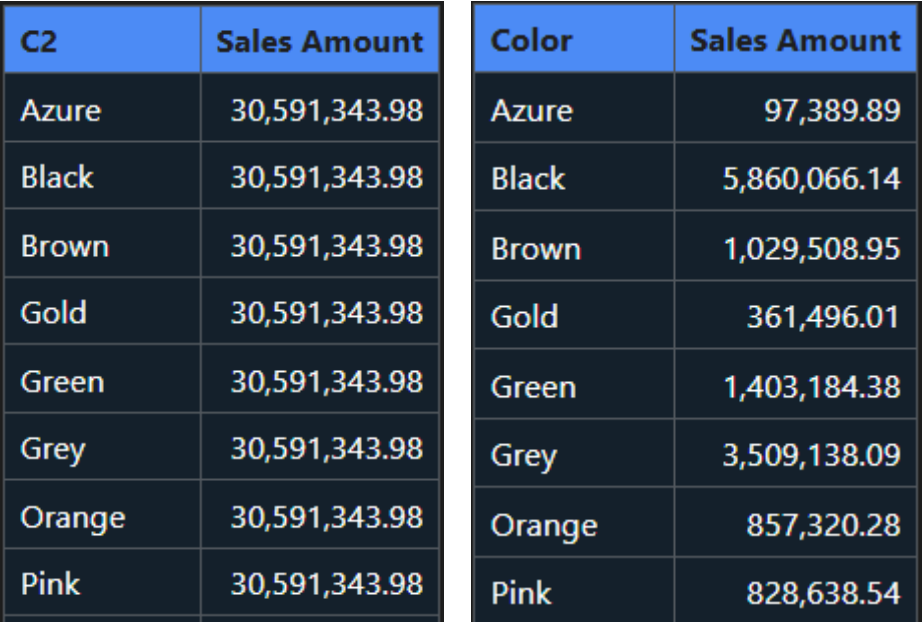Select the 828,638.54 Pink sales amount
This screenshot has height=622, width=922.
coord(823,593)
